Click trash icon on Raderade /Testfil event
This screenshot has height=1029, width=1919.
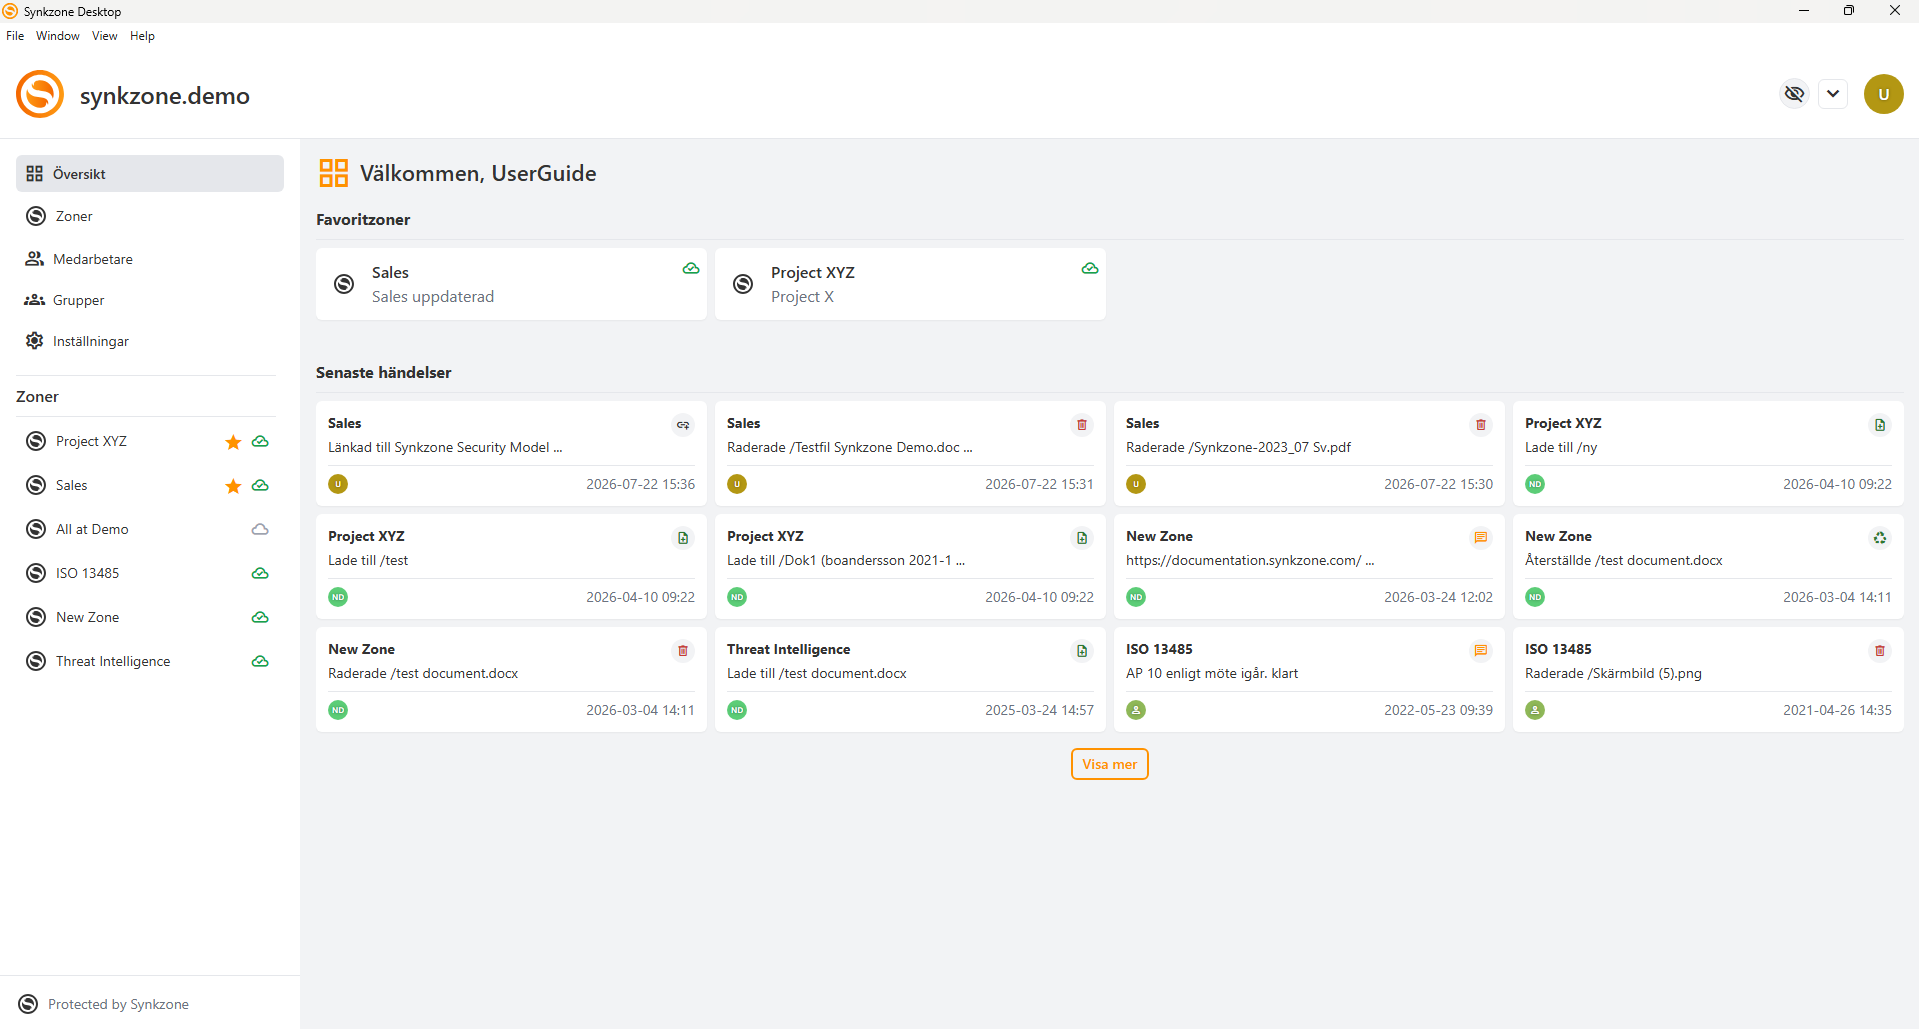pyautogui.click(x=1082, y=425)
